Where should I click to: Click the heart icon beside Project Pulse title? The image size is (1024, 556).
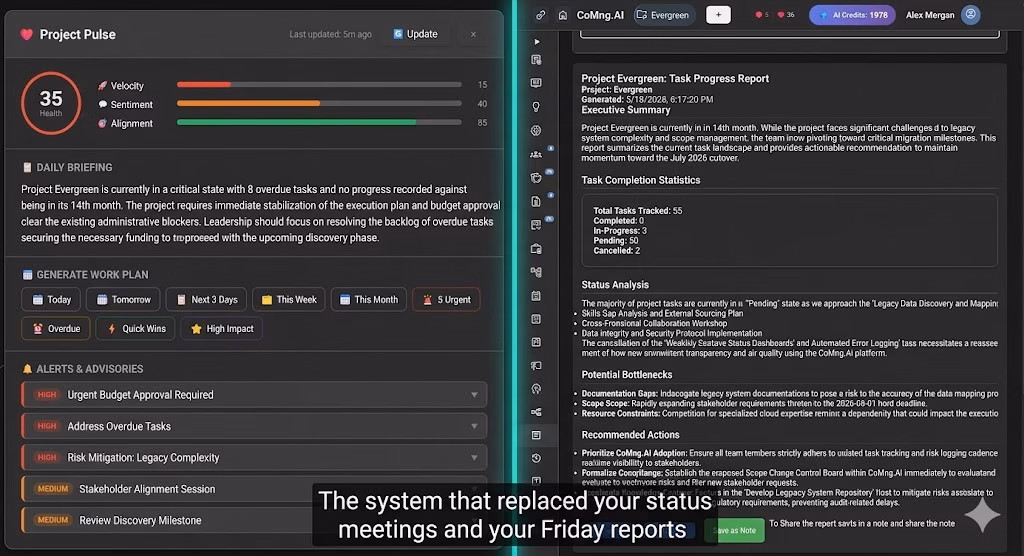[x=27, y=35]
